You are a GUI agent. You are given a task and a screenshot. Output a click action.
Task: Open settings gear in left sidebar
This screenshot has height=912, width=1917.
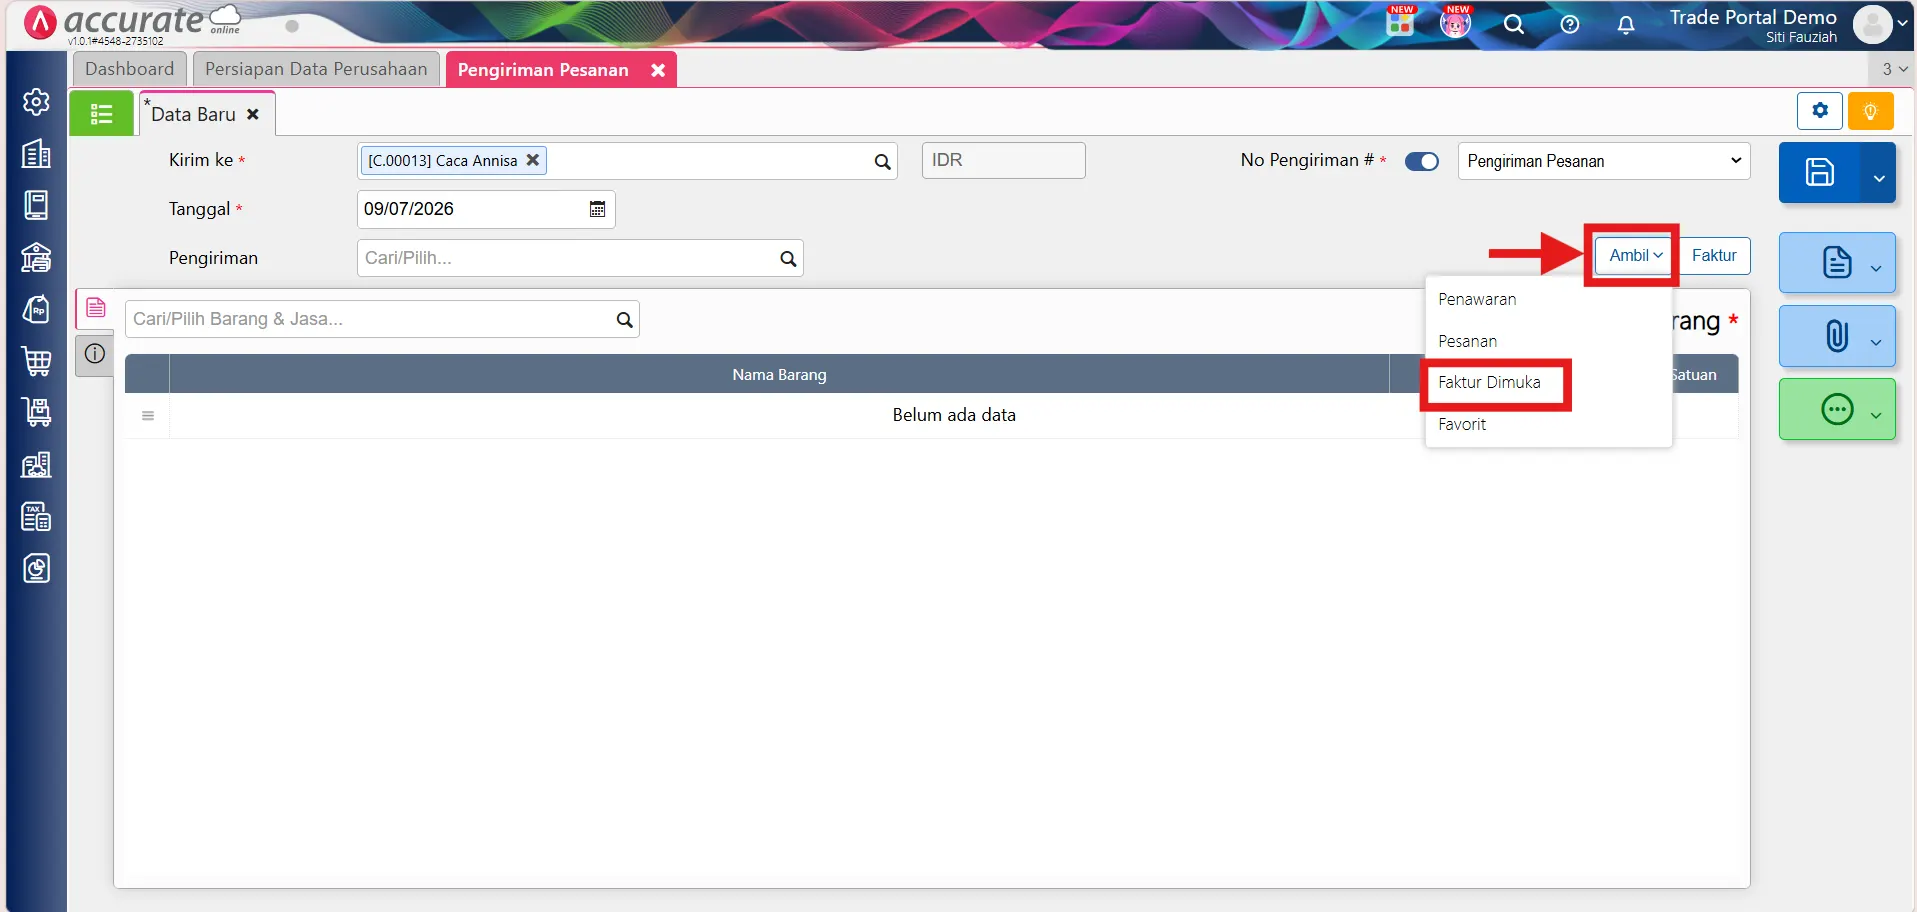[36, 102]
